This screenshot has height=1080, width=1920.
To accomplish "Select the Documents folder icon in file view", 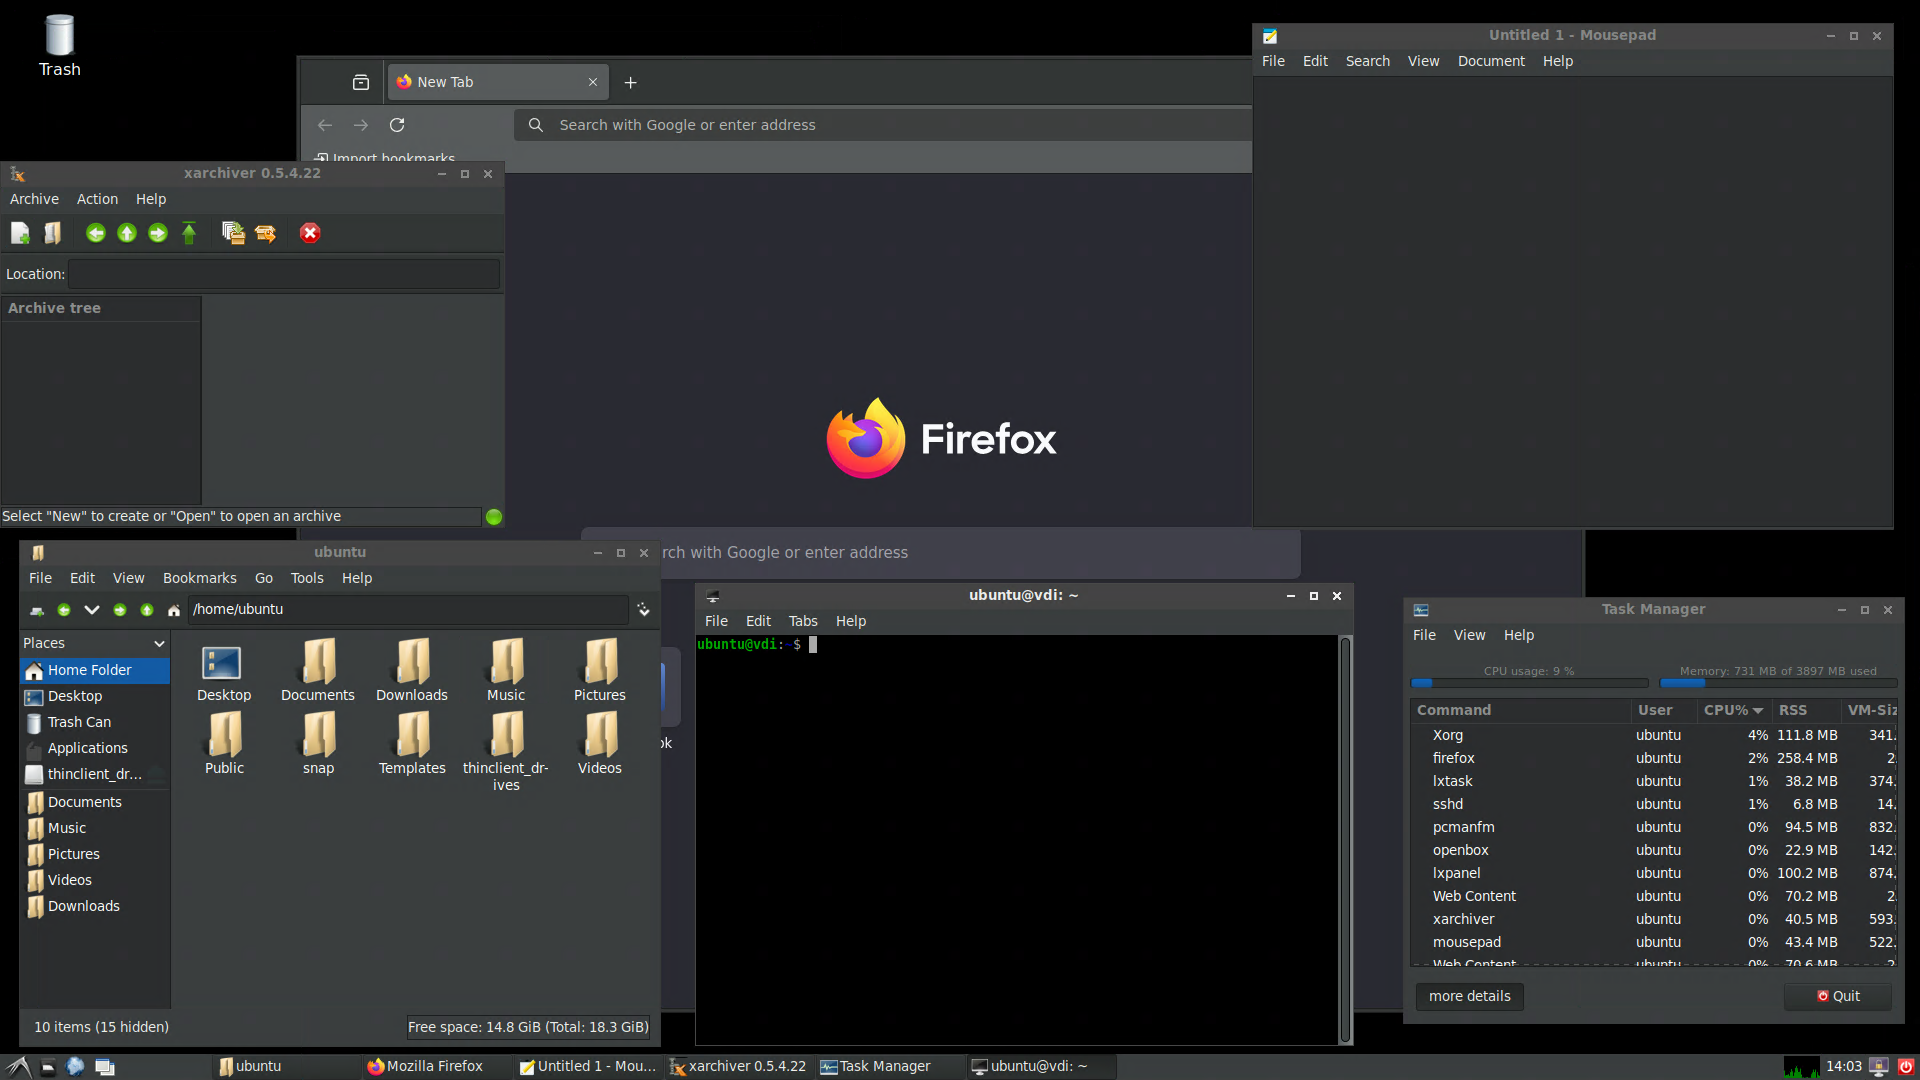I will pos(318,670).
